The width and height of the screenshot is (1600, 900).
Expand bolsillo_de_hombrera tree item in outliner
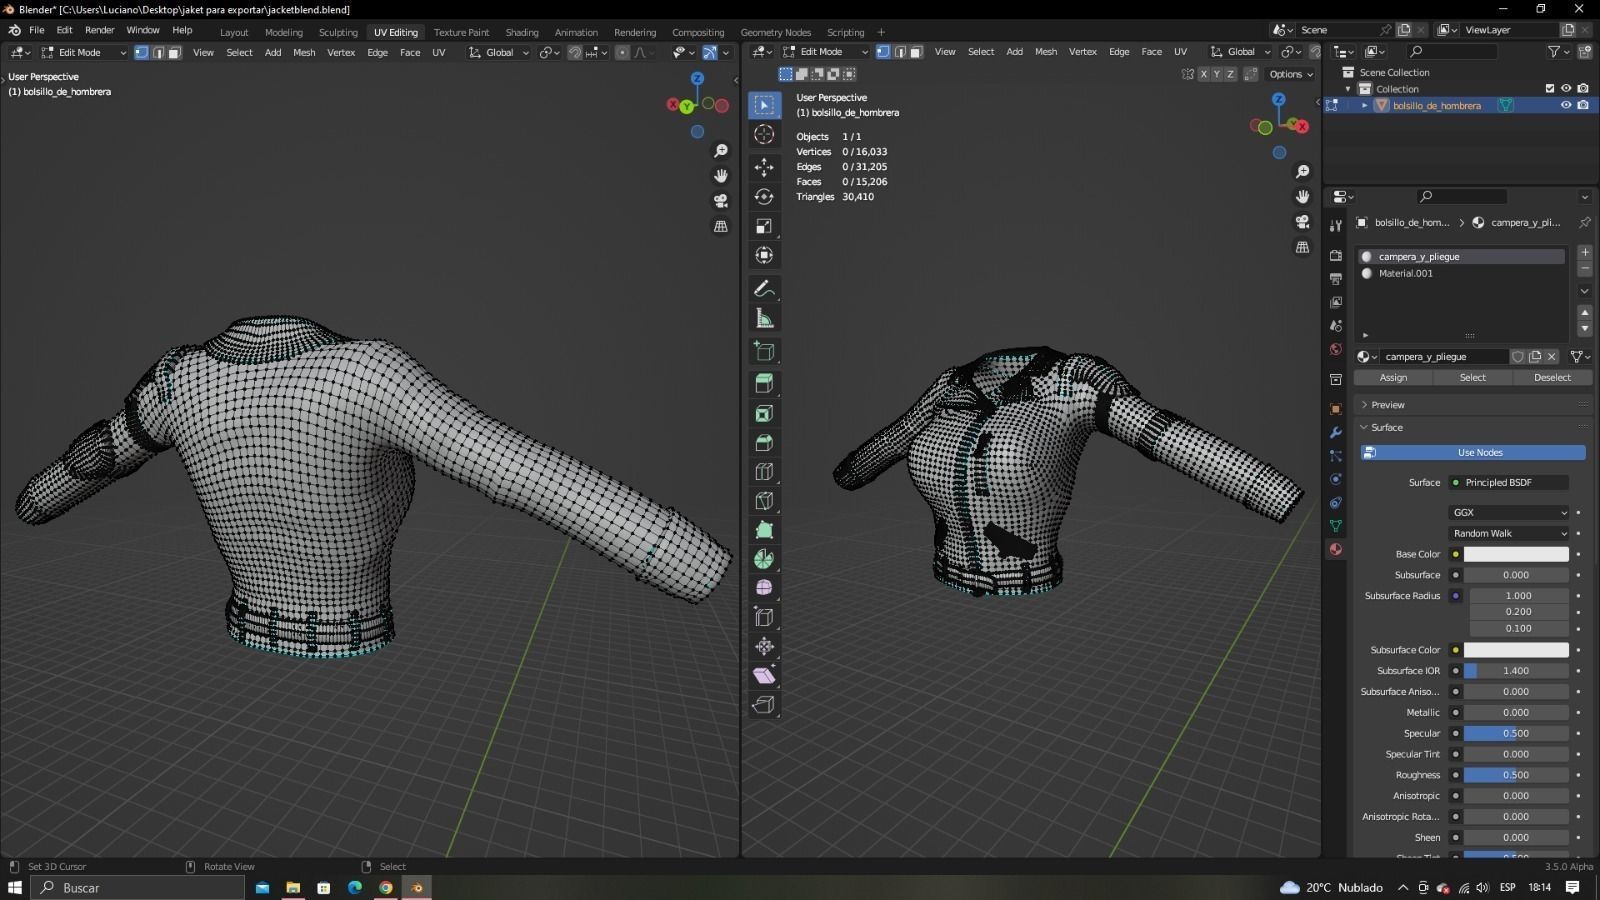tap(1365, 105)
